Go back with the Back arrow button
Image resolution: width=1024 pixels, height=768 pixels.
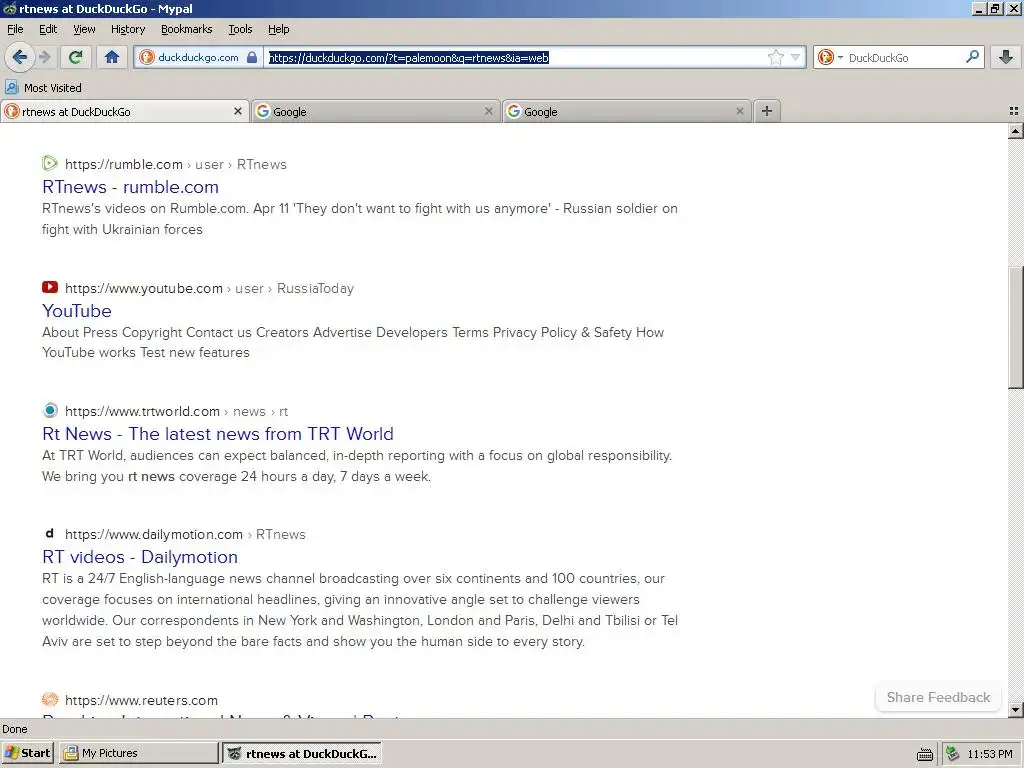20,57
